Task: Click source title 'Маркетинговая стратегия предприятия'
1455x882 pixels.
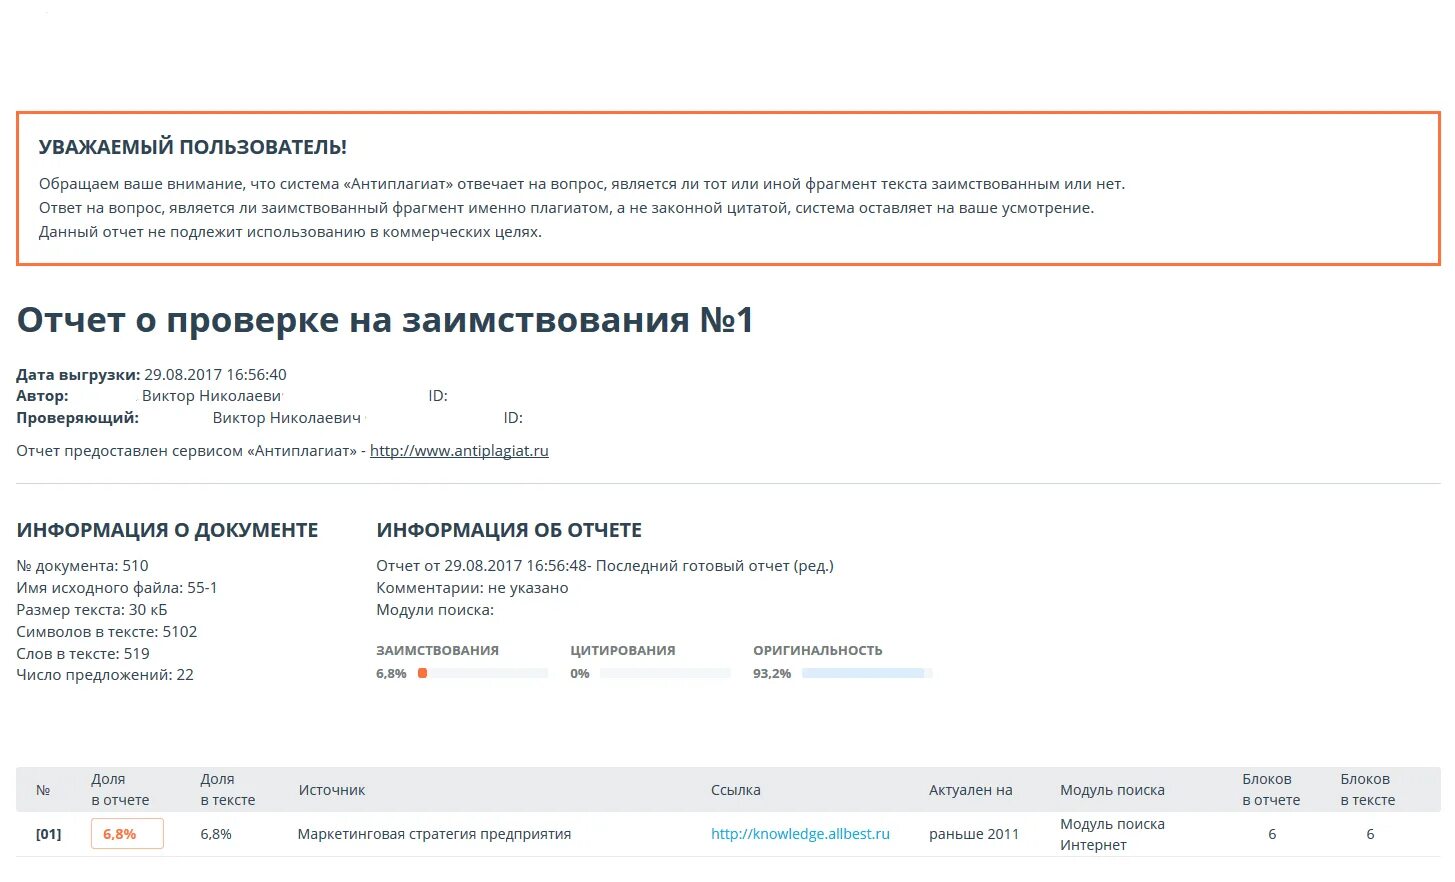Action: tap(434, 834)
